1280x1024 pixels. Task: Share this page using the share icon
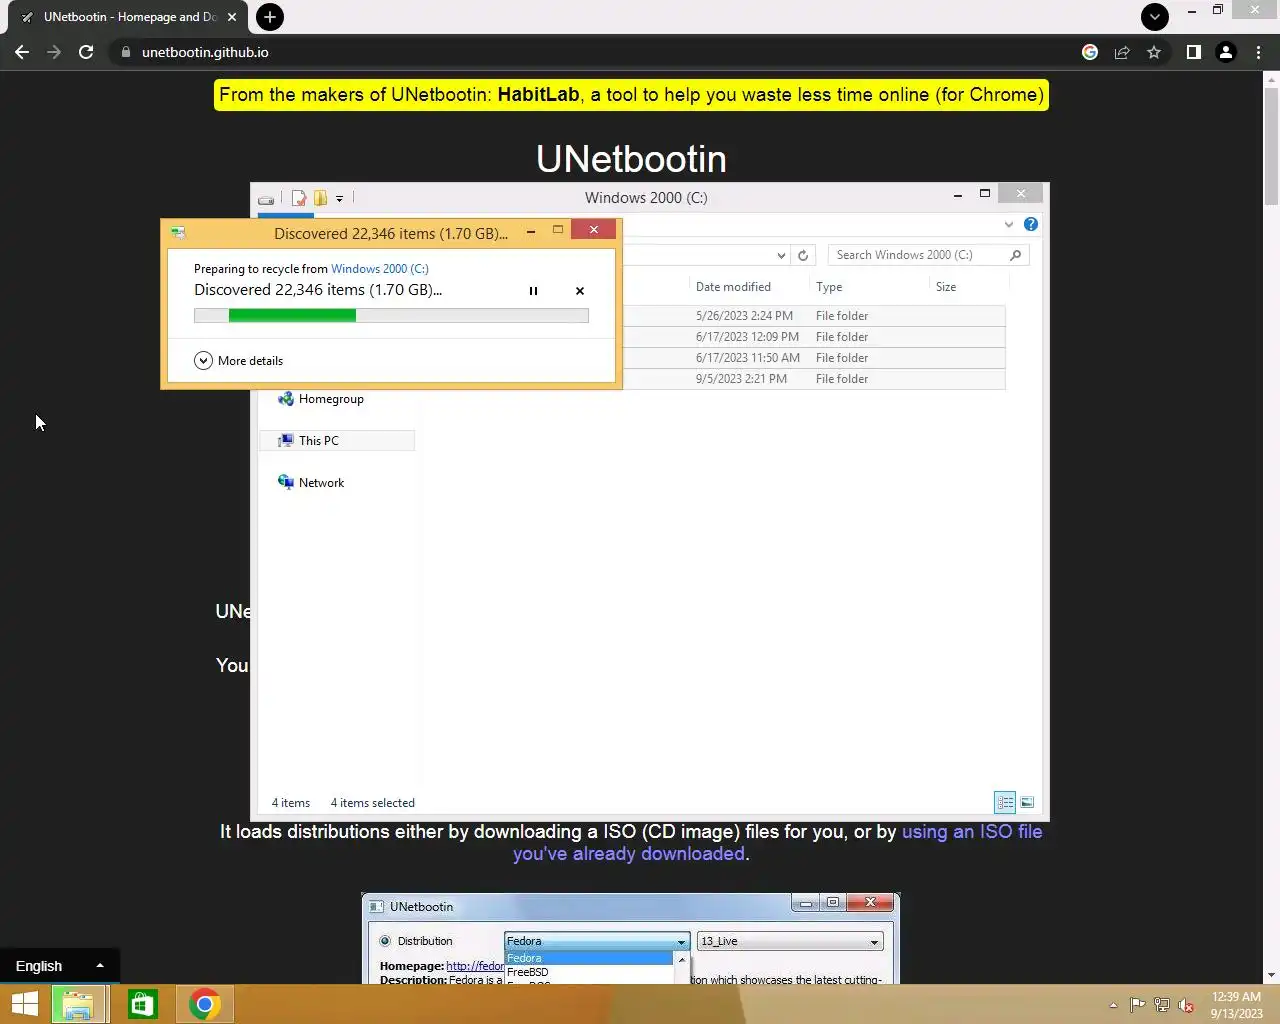pos(1122,52)
